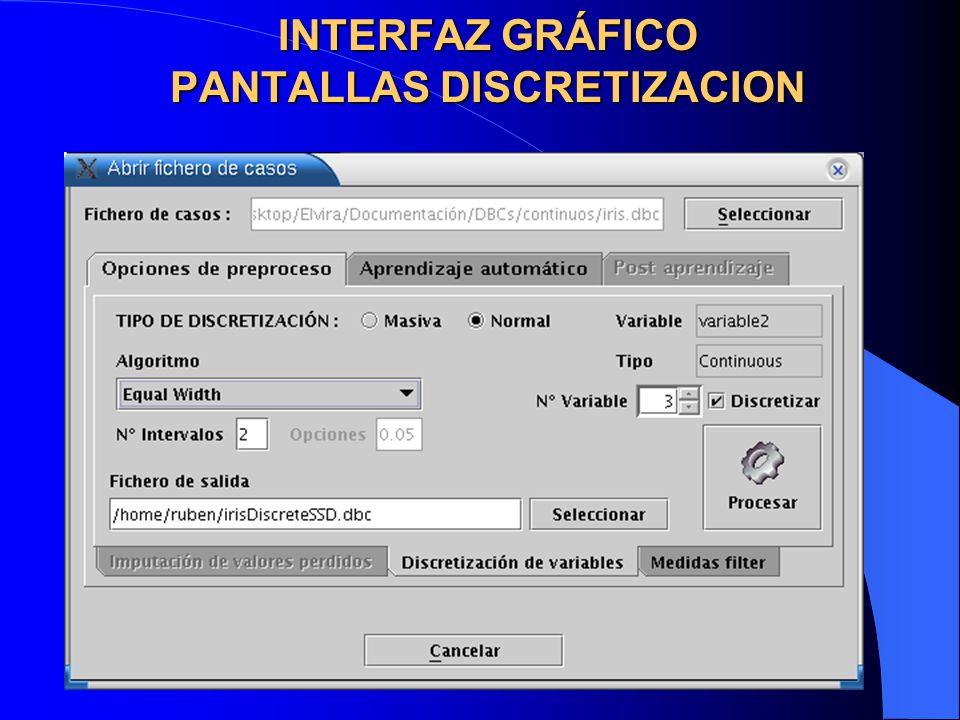This screenshot has width=960, height=720.
Task: Switch to Opciones de preproceso tab
Action: tap(217, 269)
